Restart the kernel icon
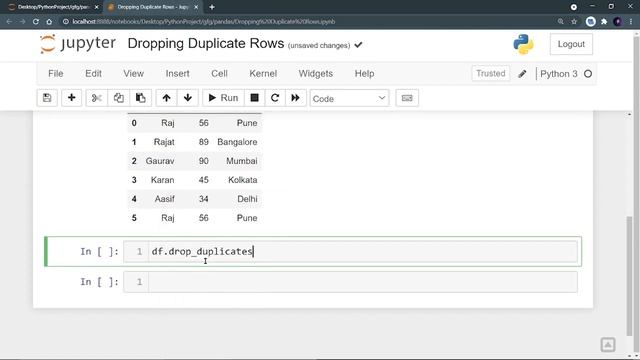 click(275, 98)
